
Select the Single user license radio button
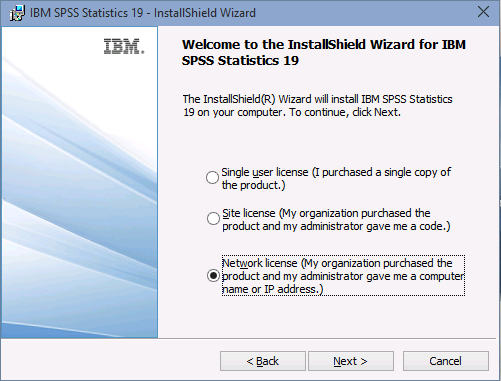tap(212, 177)
